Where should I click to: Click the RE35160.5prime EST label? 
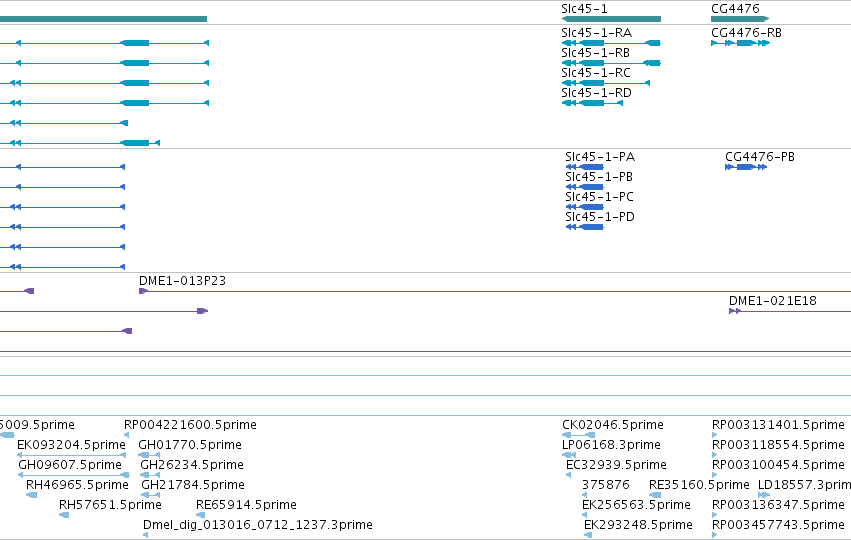(699, 485)
